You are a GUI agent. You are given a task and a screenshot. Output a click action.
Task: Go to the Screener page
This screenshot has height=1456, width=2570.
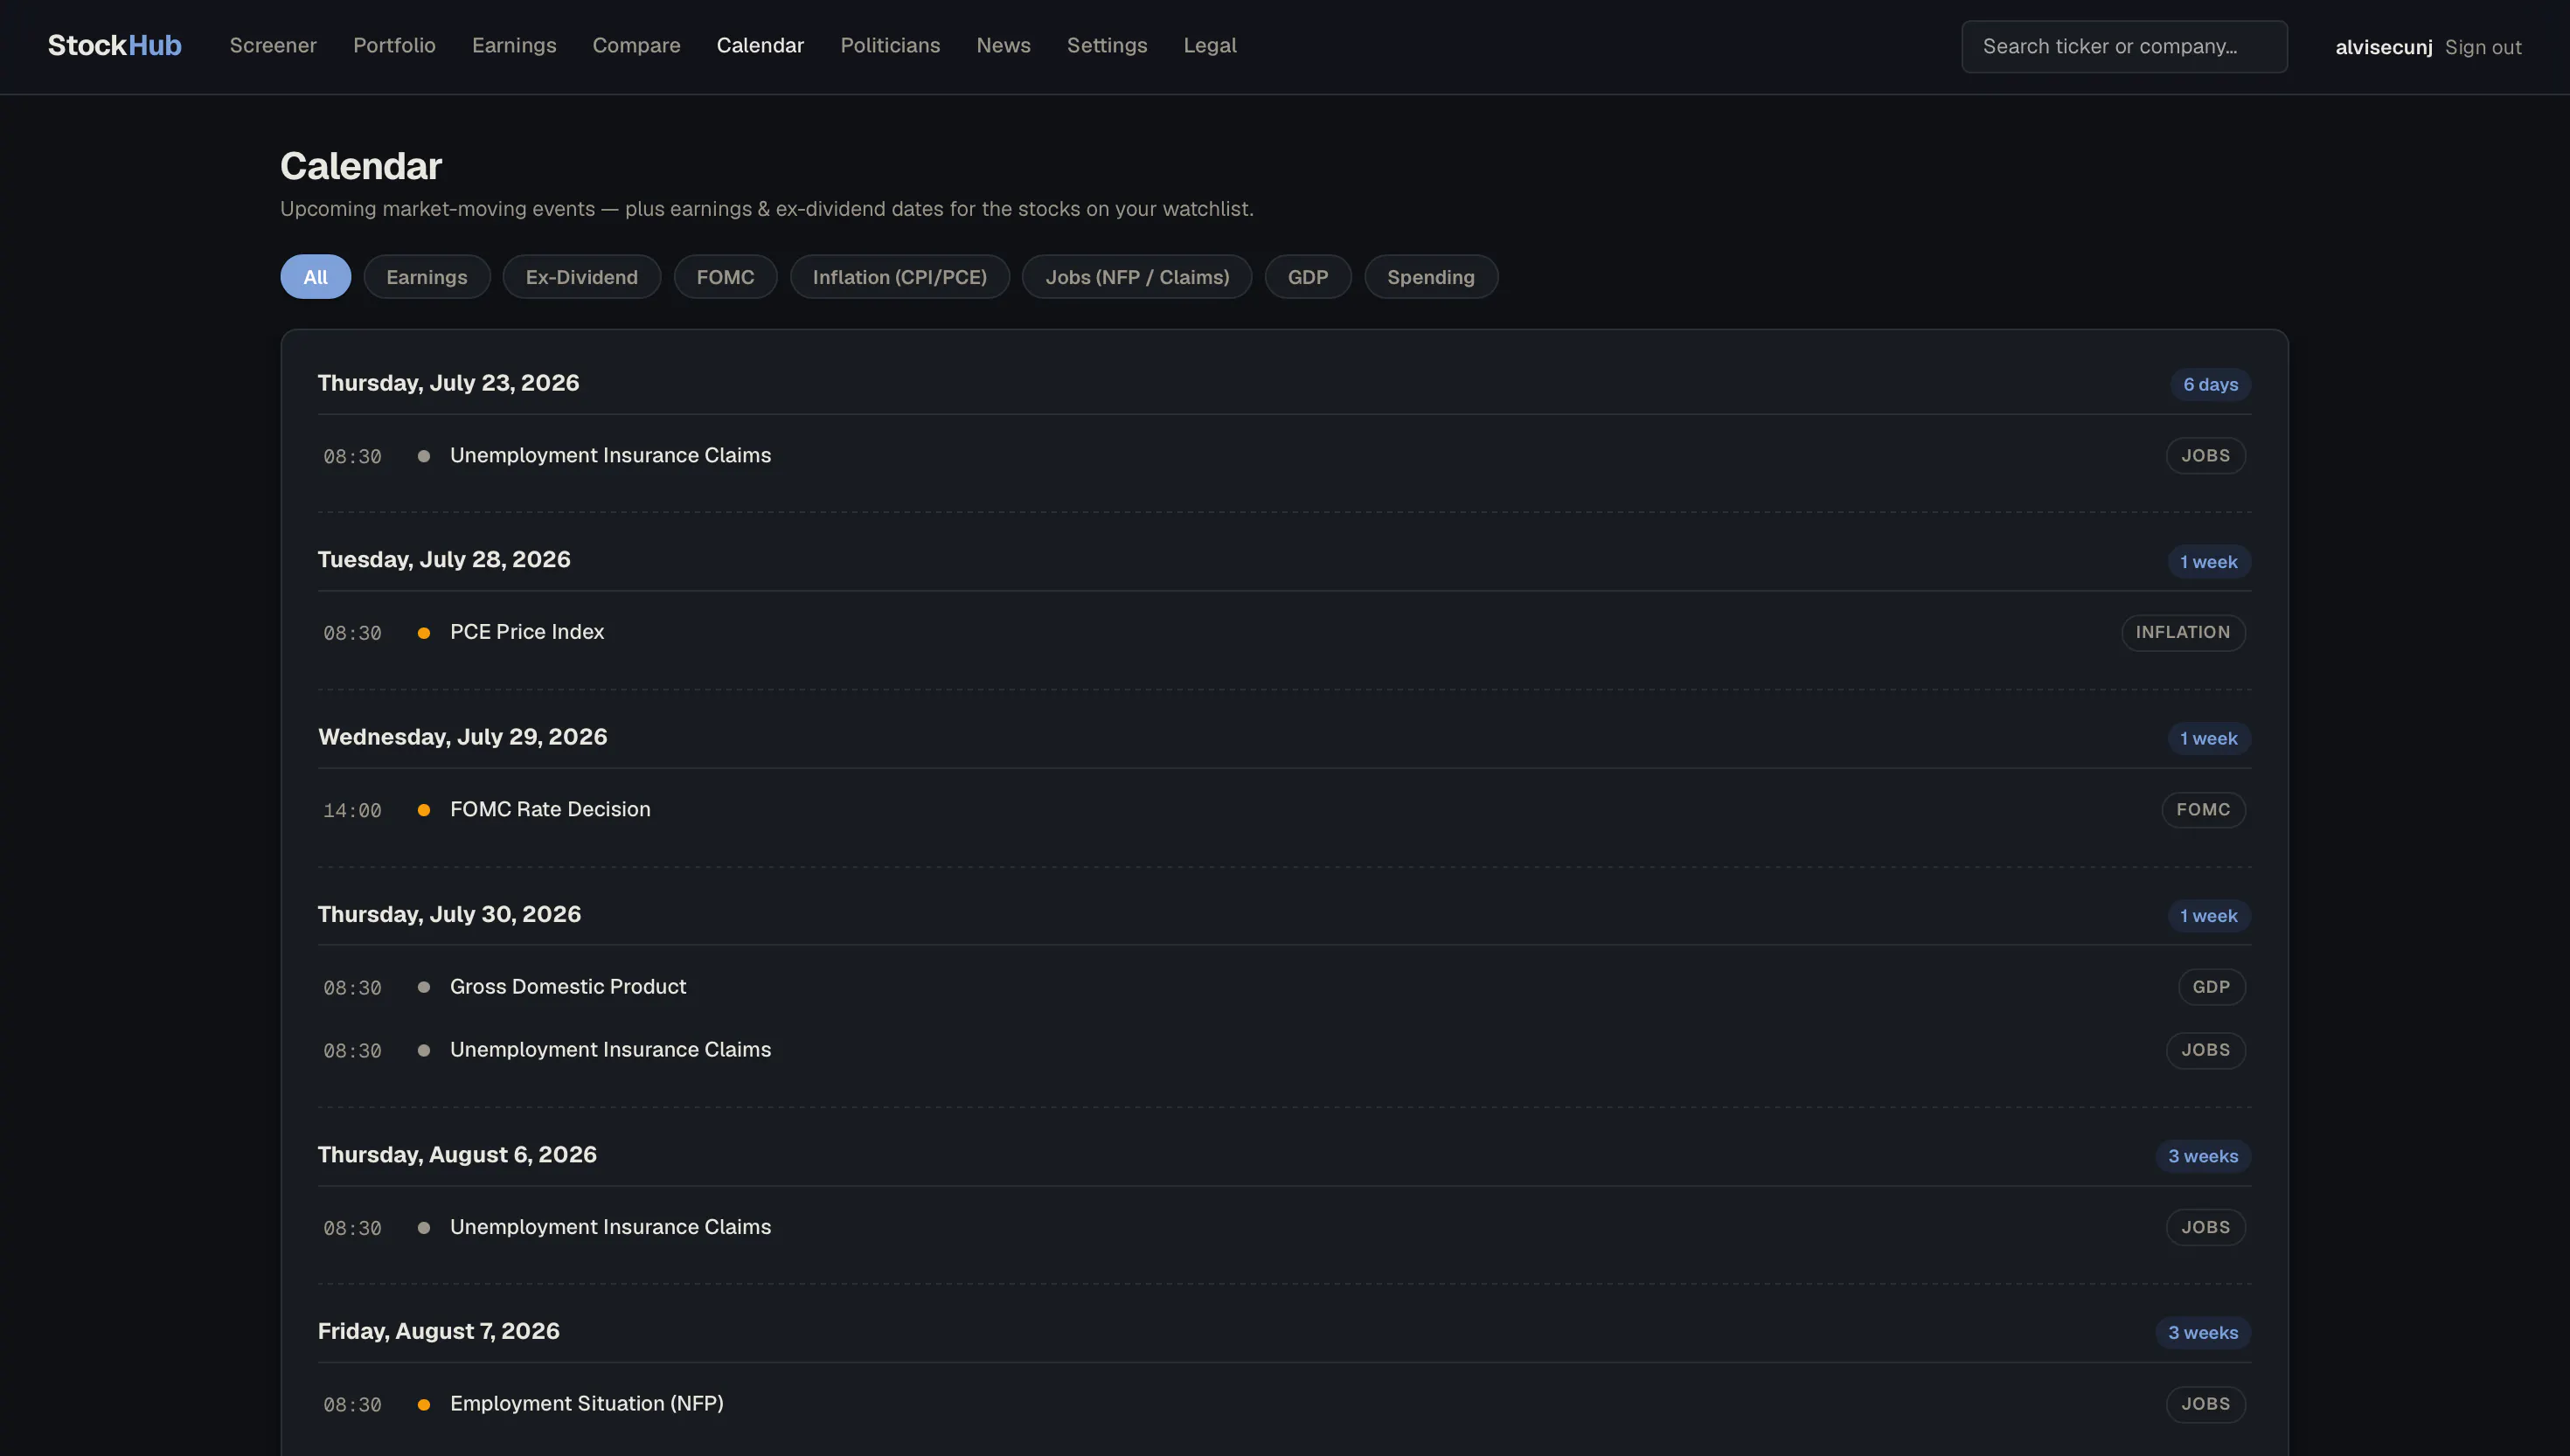pos(273,46)
